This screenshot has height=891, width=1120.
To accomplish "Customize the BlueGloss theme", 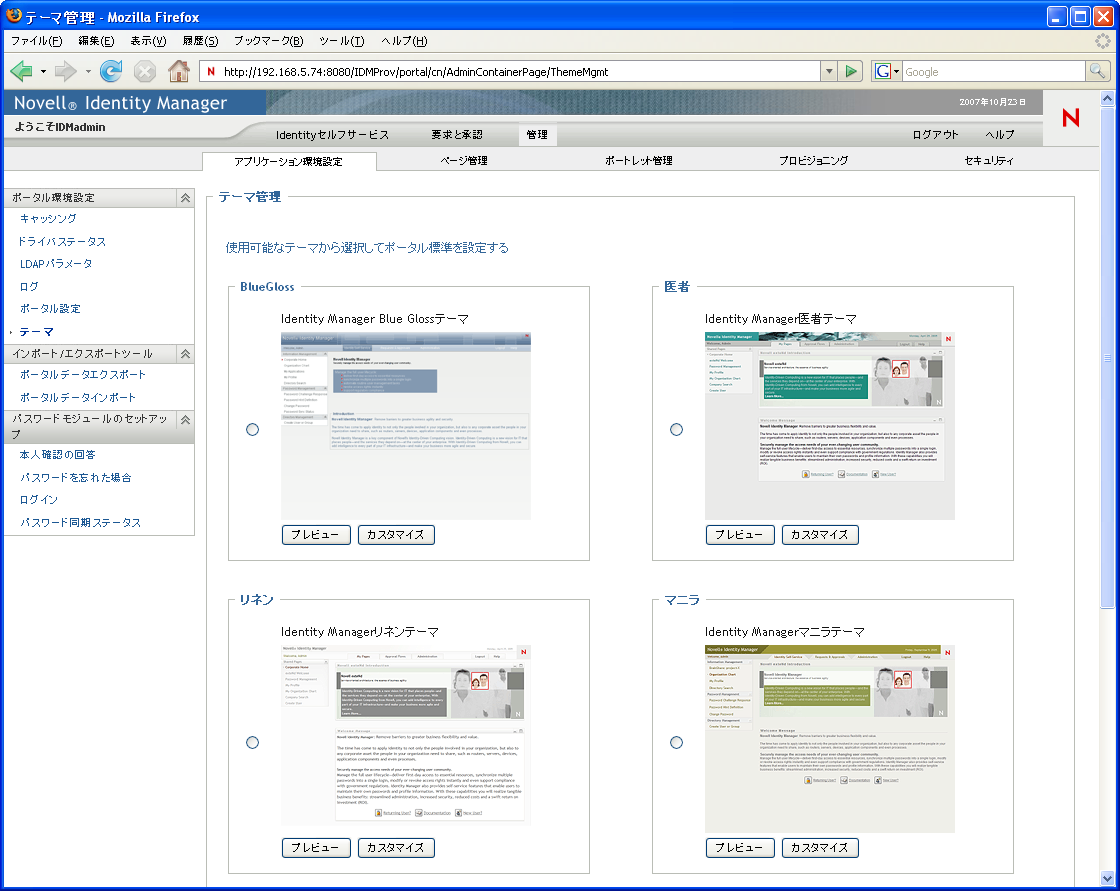I will (396, 534).
